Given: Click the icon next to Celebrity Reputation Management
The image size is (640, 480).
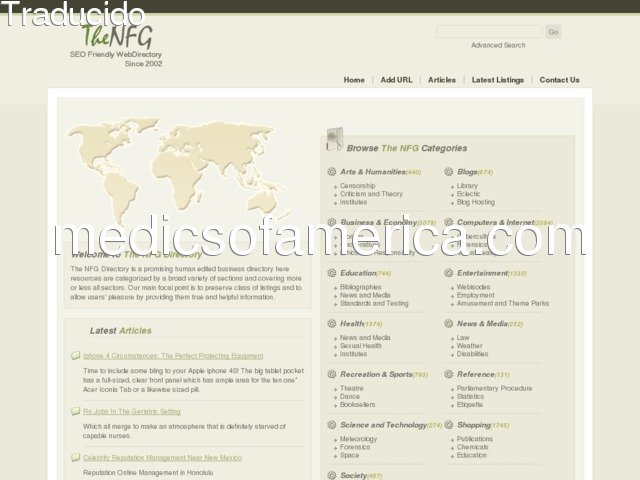Looking at the screenshot, I should [x=75, y=458].
